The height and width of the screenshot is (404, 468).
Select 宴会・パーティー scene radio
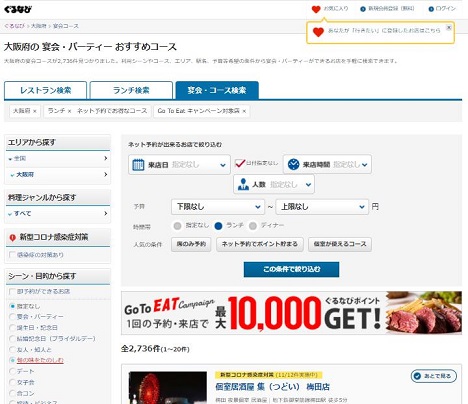coord(12,317)
